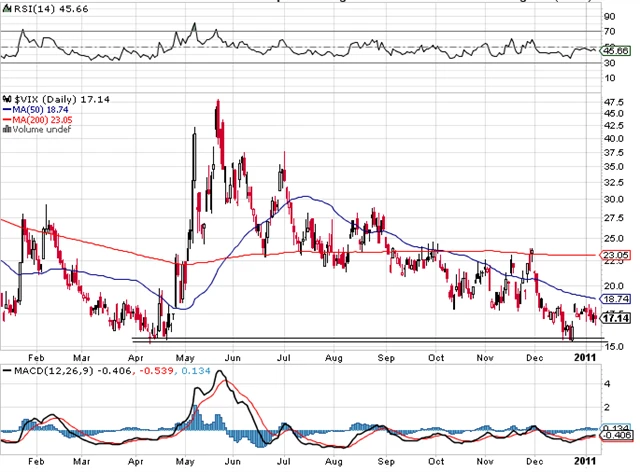Click the Jul label under the price chart
The height and width of the screenshot is (472, 640).
pos(284,355)
